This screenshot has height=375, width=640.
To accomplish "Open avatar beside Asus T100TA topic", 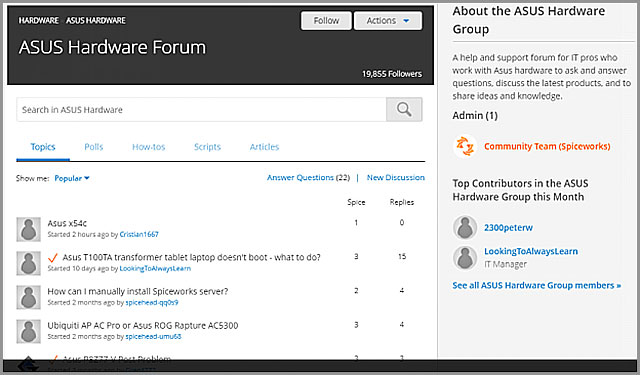I will click(x=29, y=263).
